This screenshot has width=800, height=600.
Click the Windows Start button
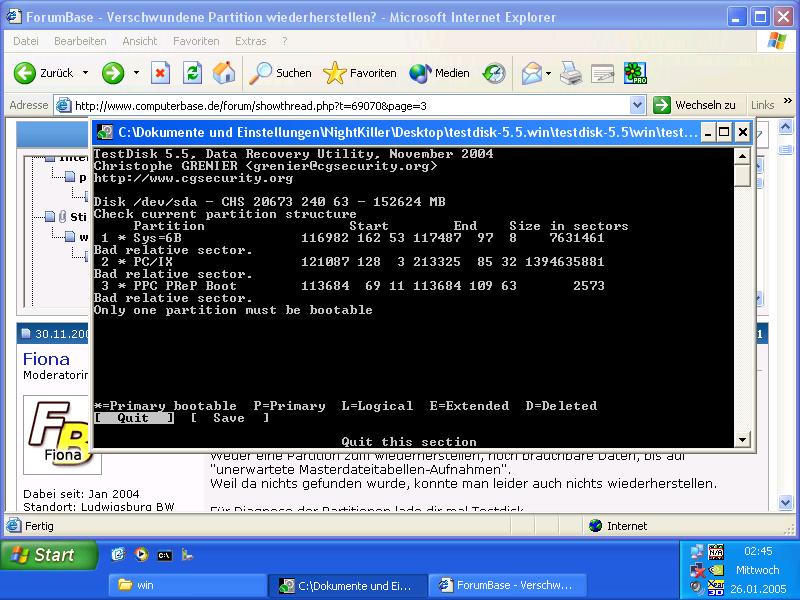49,555
